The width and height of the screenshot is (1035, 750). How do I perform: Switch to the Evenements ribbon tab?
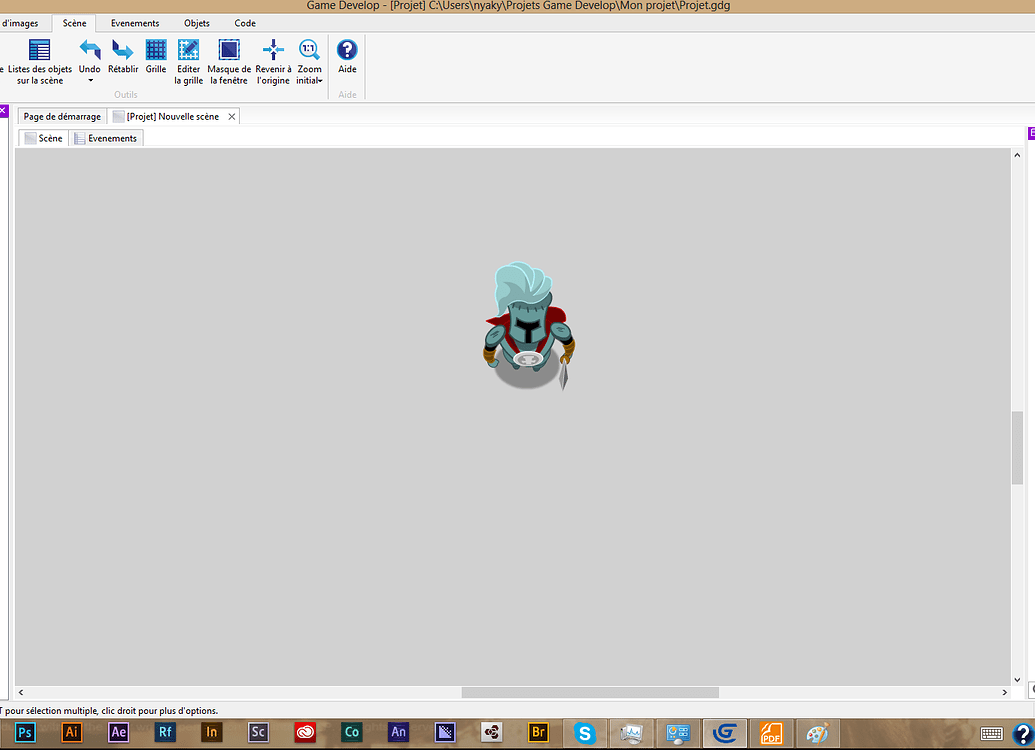coord(135,23)
